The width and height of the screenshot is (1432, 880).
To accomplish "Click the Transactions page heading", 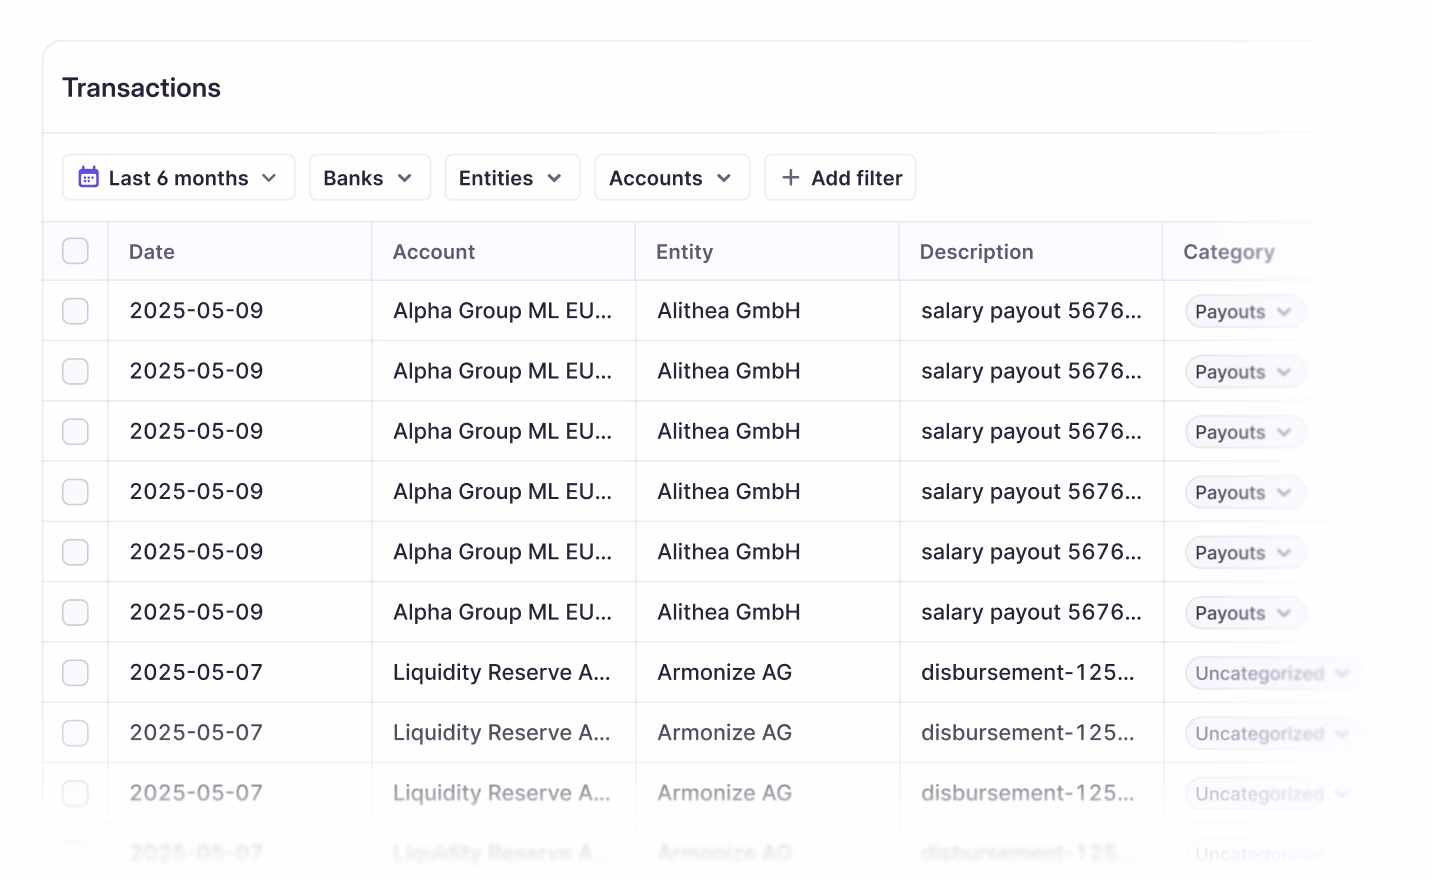I will [142, 88].
